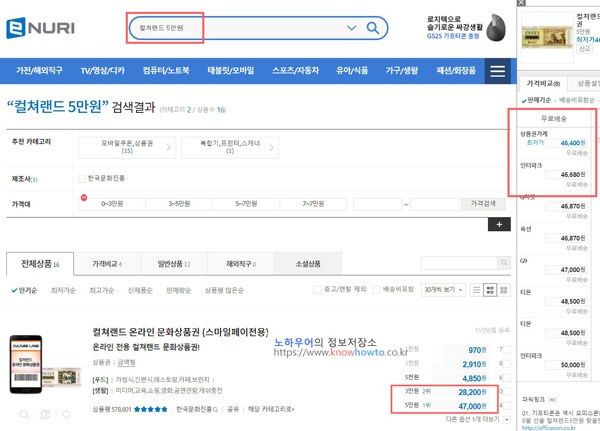Sort results by 판매량순
The width and height of the screenshot is (600, 431).
tap(179, 291)
